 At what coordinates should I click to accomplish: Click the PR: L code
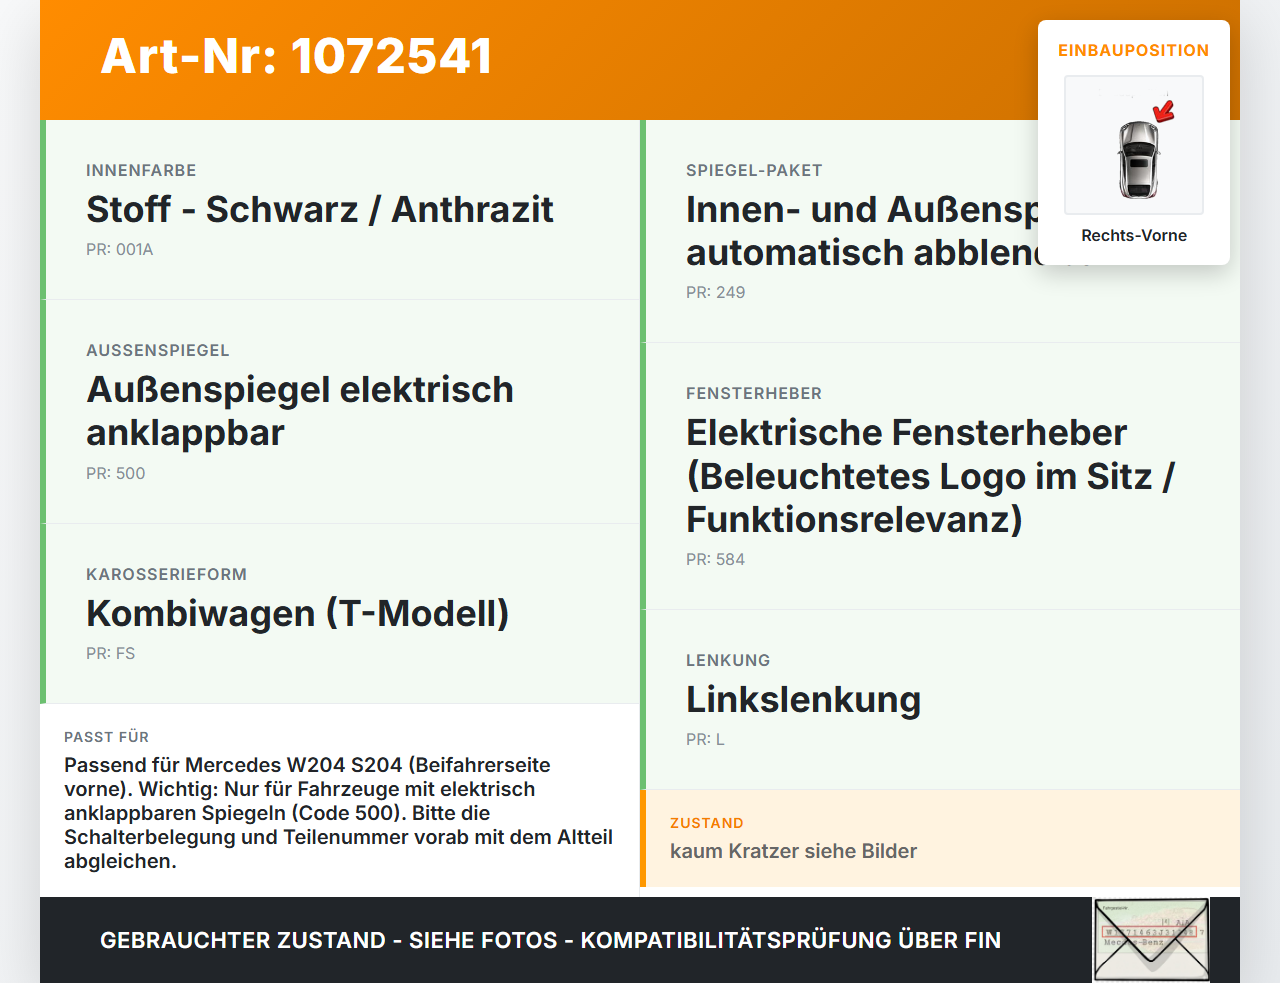point(706,739)
